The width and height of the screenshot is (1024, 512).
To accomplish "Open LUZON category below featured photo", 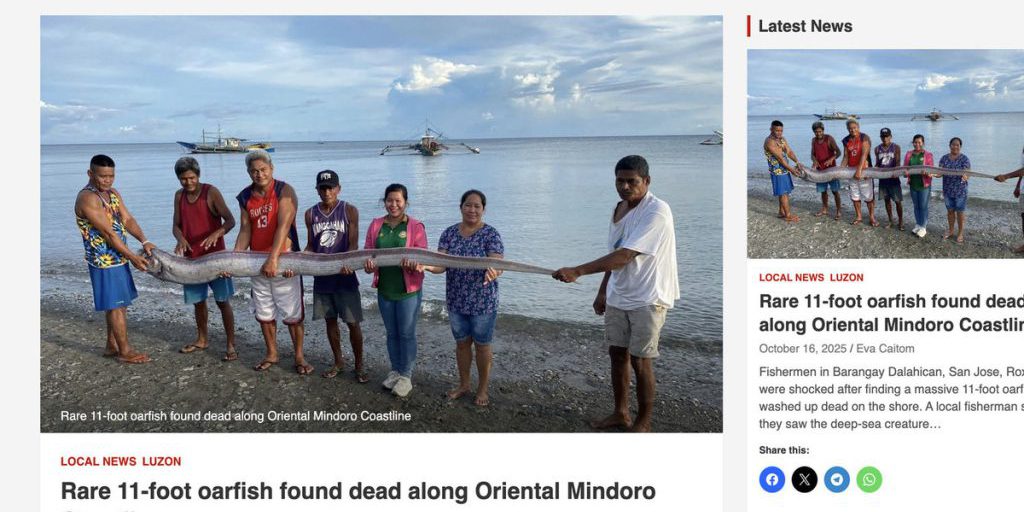I will click(162, 461).
